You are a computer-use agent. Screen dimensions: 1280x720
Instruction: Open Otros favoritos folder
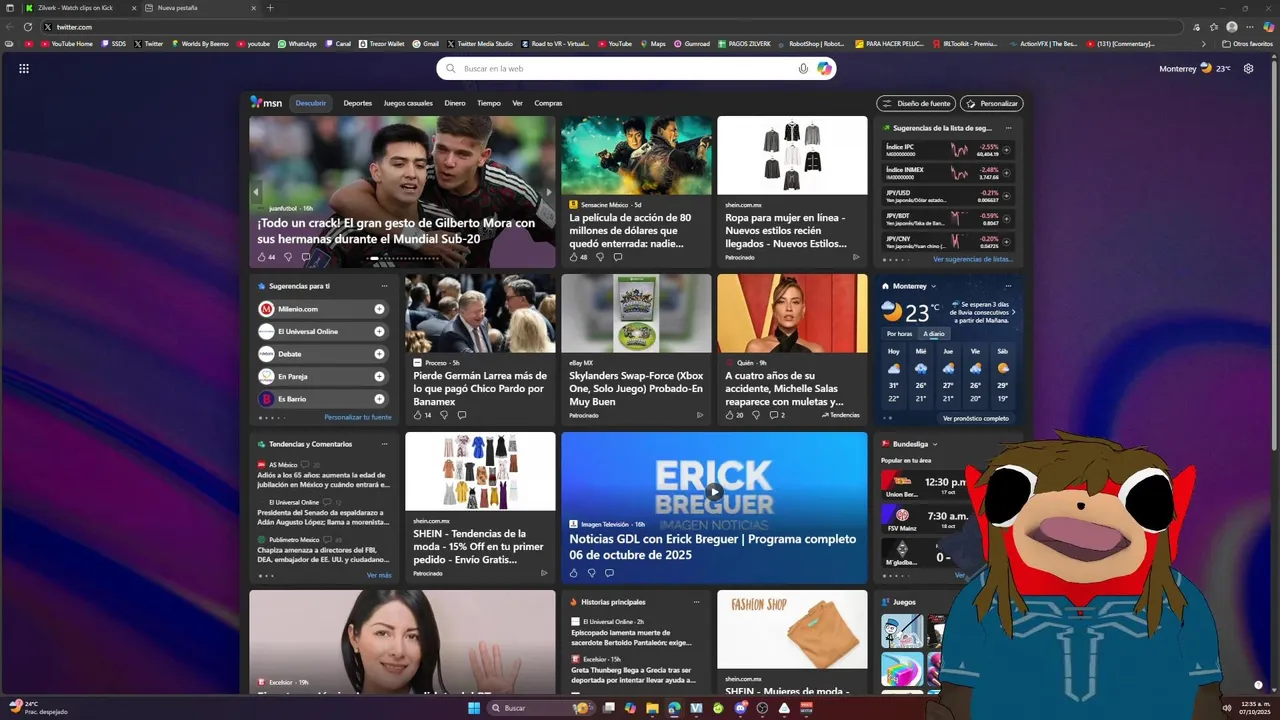point(1246,44)
